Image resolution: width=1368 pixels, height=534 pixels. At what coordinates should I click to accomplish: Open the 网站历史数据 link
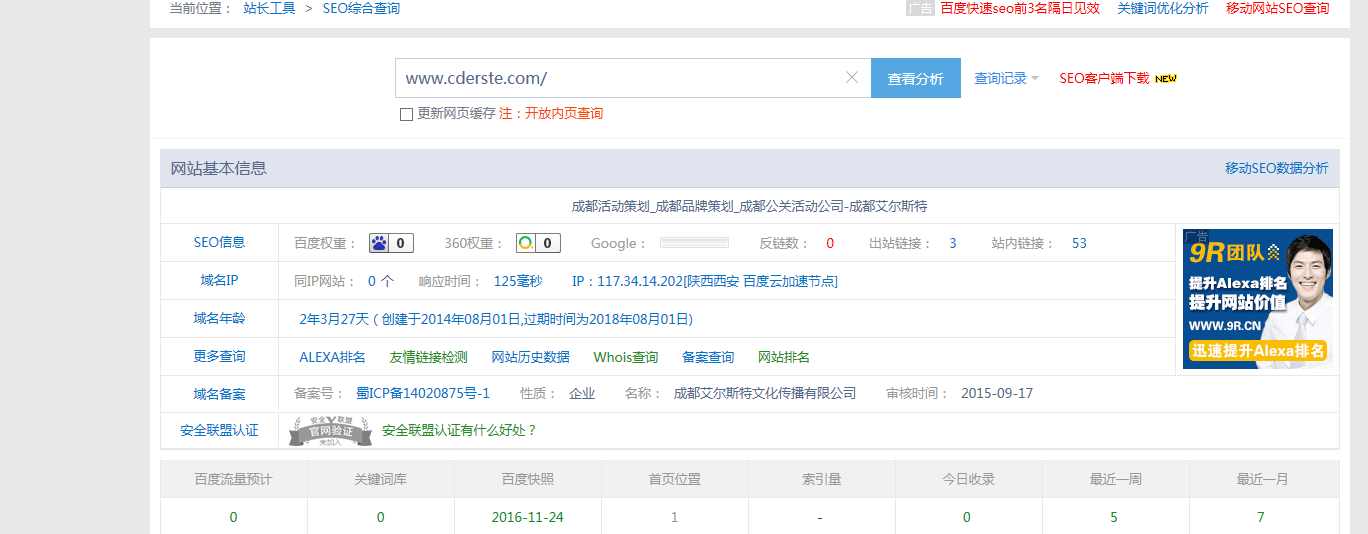pyautogui.click(x=530, y=357)
